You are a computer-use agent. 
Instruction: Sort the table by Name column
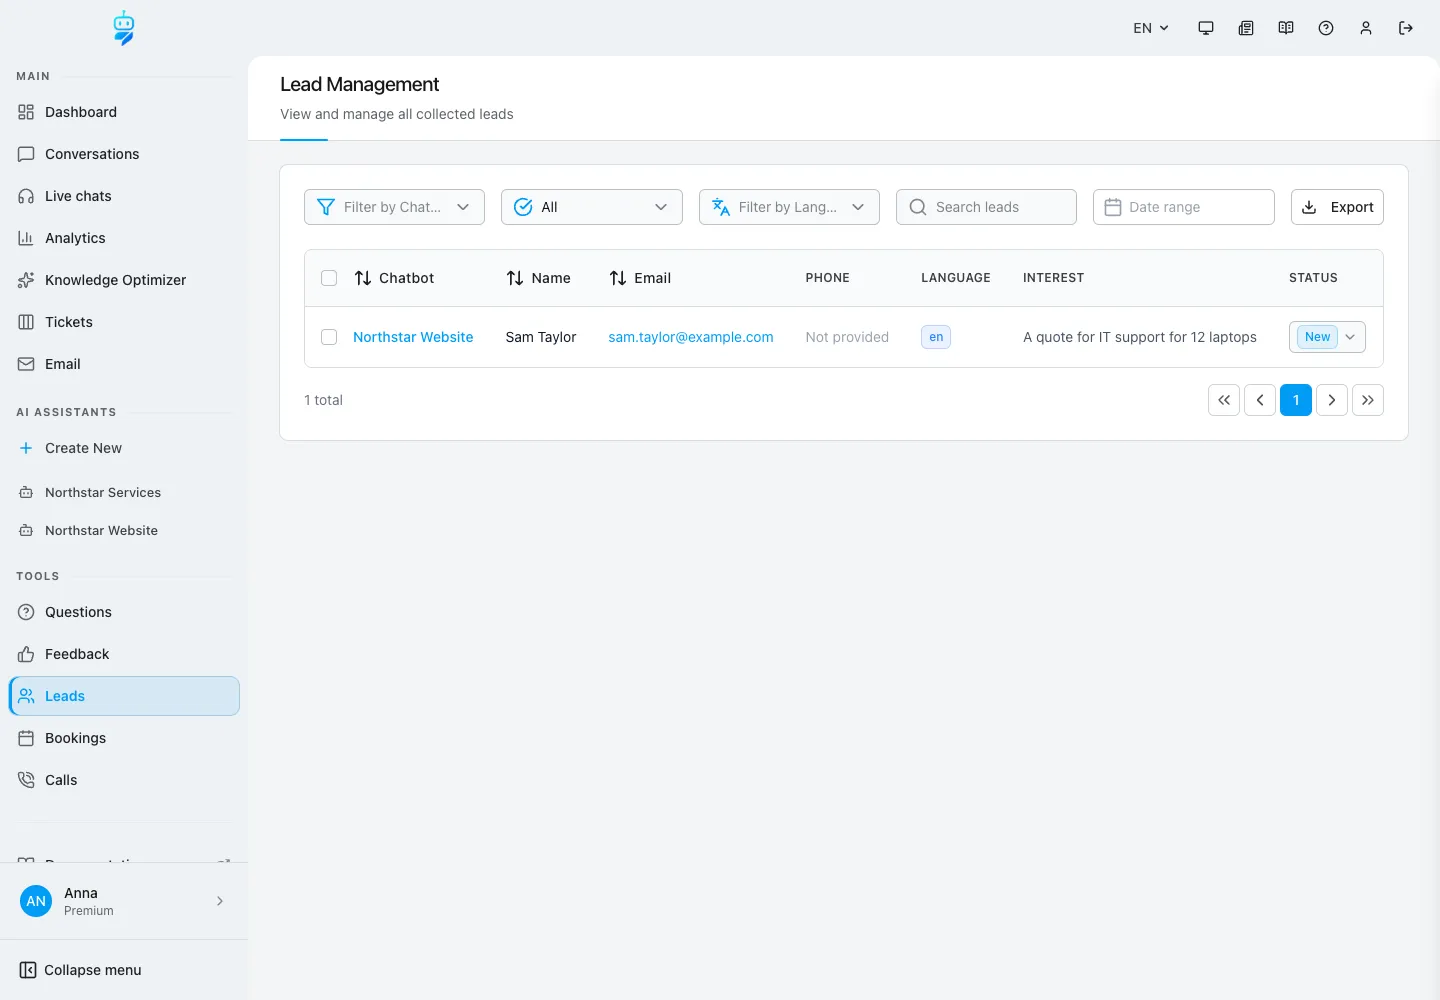pos(538,278)
